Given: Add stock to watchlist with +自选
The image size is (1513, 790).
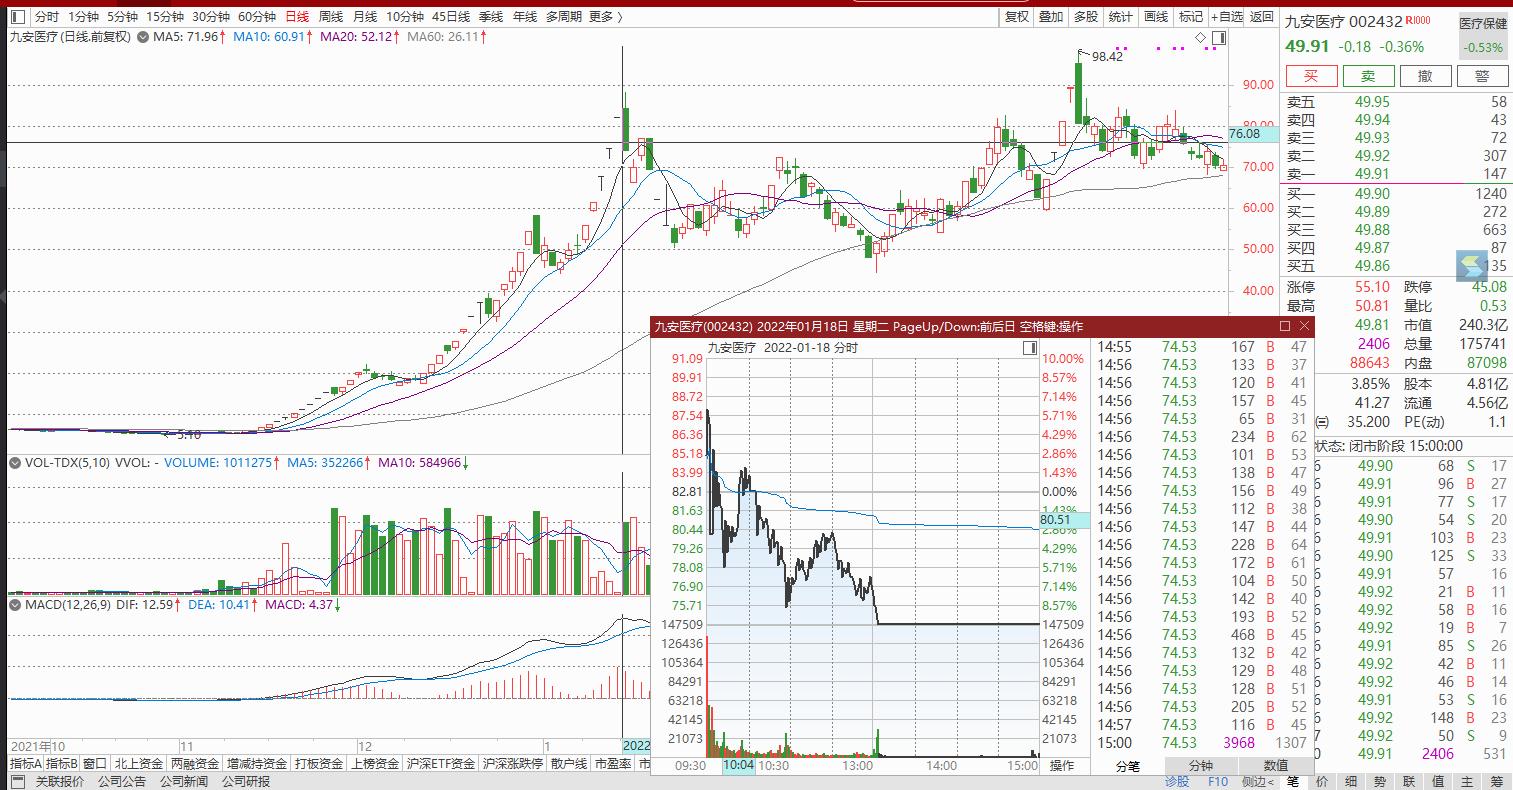Looking at the screenshot, I should (x=1227, y=17).
